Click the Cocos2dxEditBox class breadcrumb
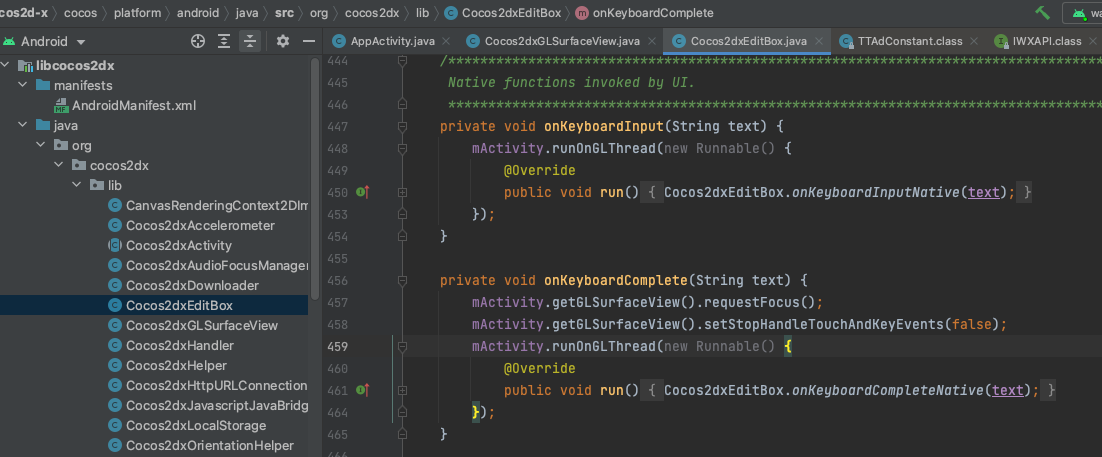The width and height of the screenshot is (1102, 457). [x=502, y=13]
